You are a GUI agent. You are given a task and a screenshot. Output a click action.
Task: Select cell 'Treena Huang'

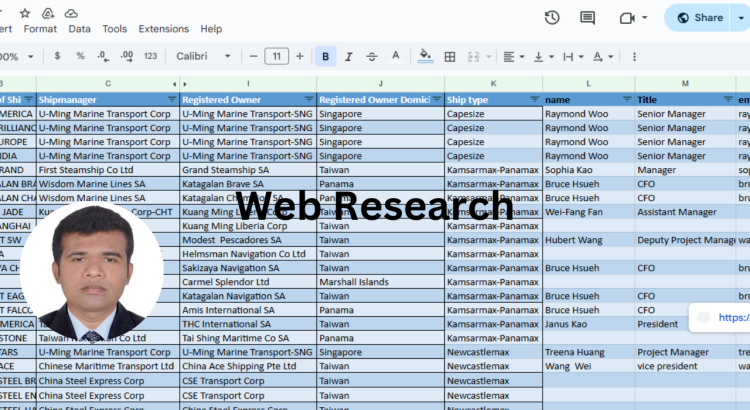point(589,352)
